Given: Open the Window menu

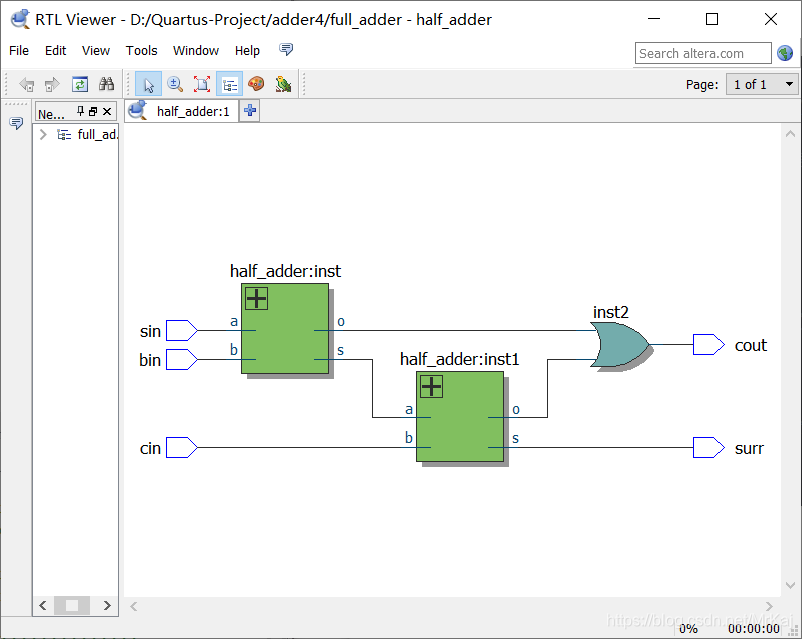Looking at the screenshot, I should pos(196,51).
